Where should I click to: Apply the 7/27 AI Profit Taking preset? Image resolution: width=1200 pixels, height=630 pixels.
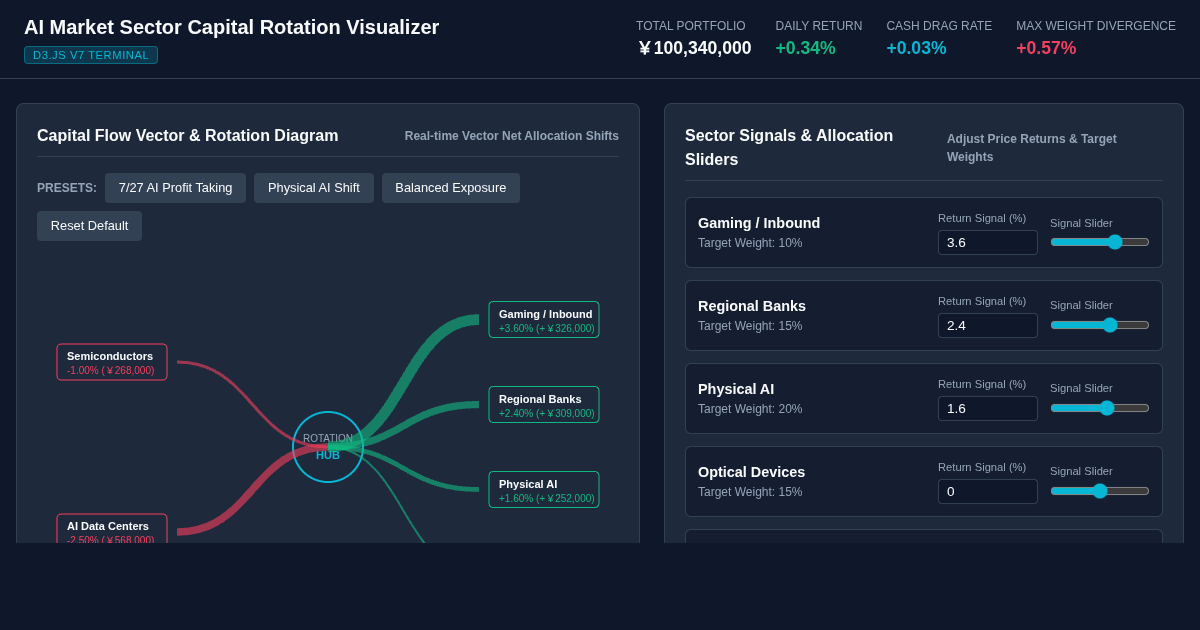click(175, 188)
